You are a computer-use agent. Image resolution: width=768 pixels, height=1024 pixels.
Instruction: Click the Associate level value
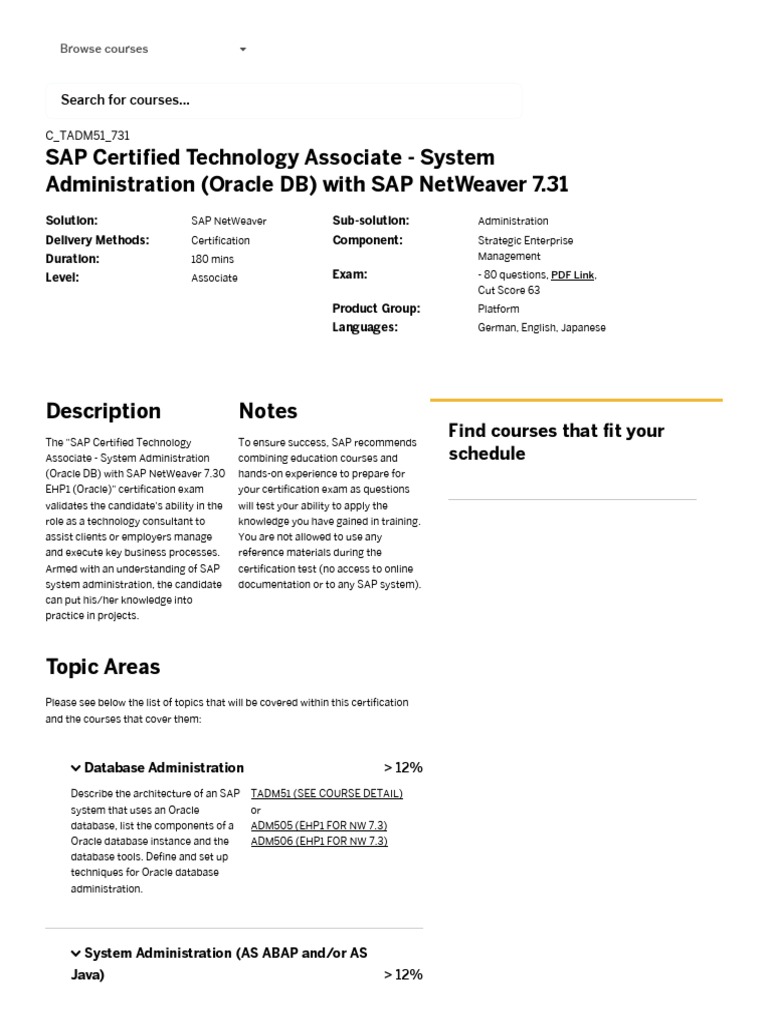click(214, 278)
